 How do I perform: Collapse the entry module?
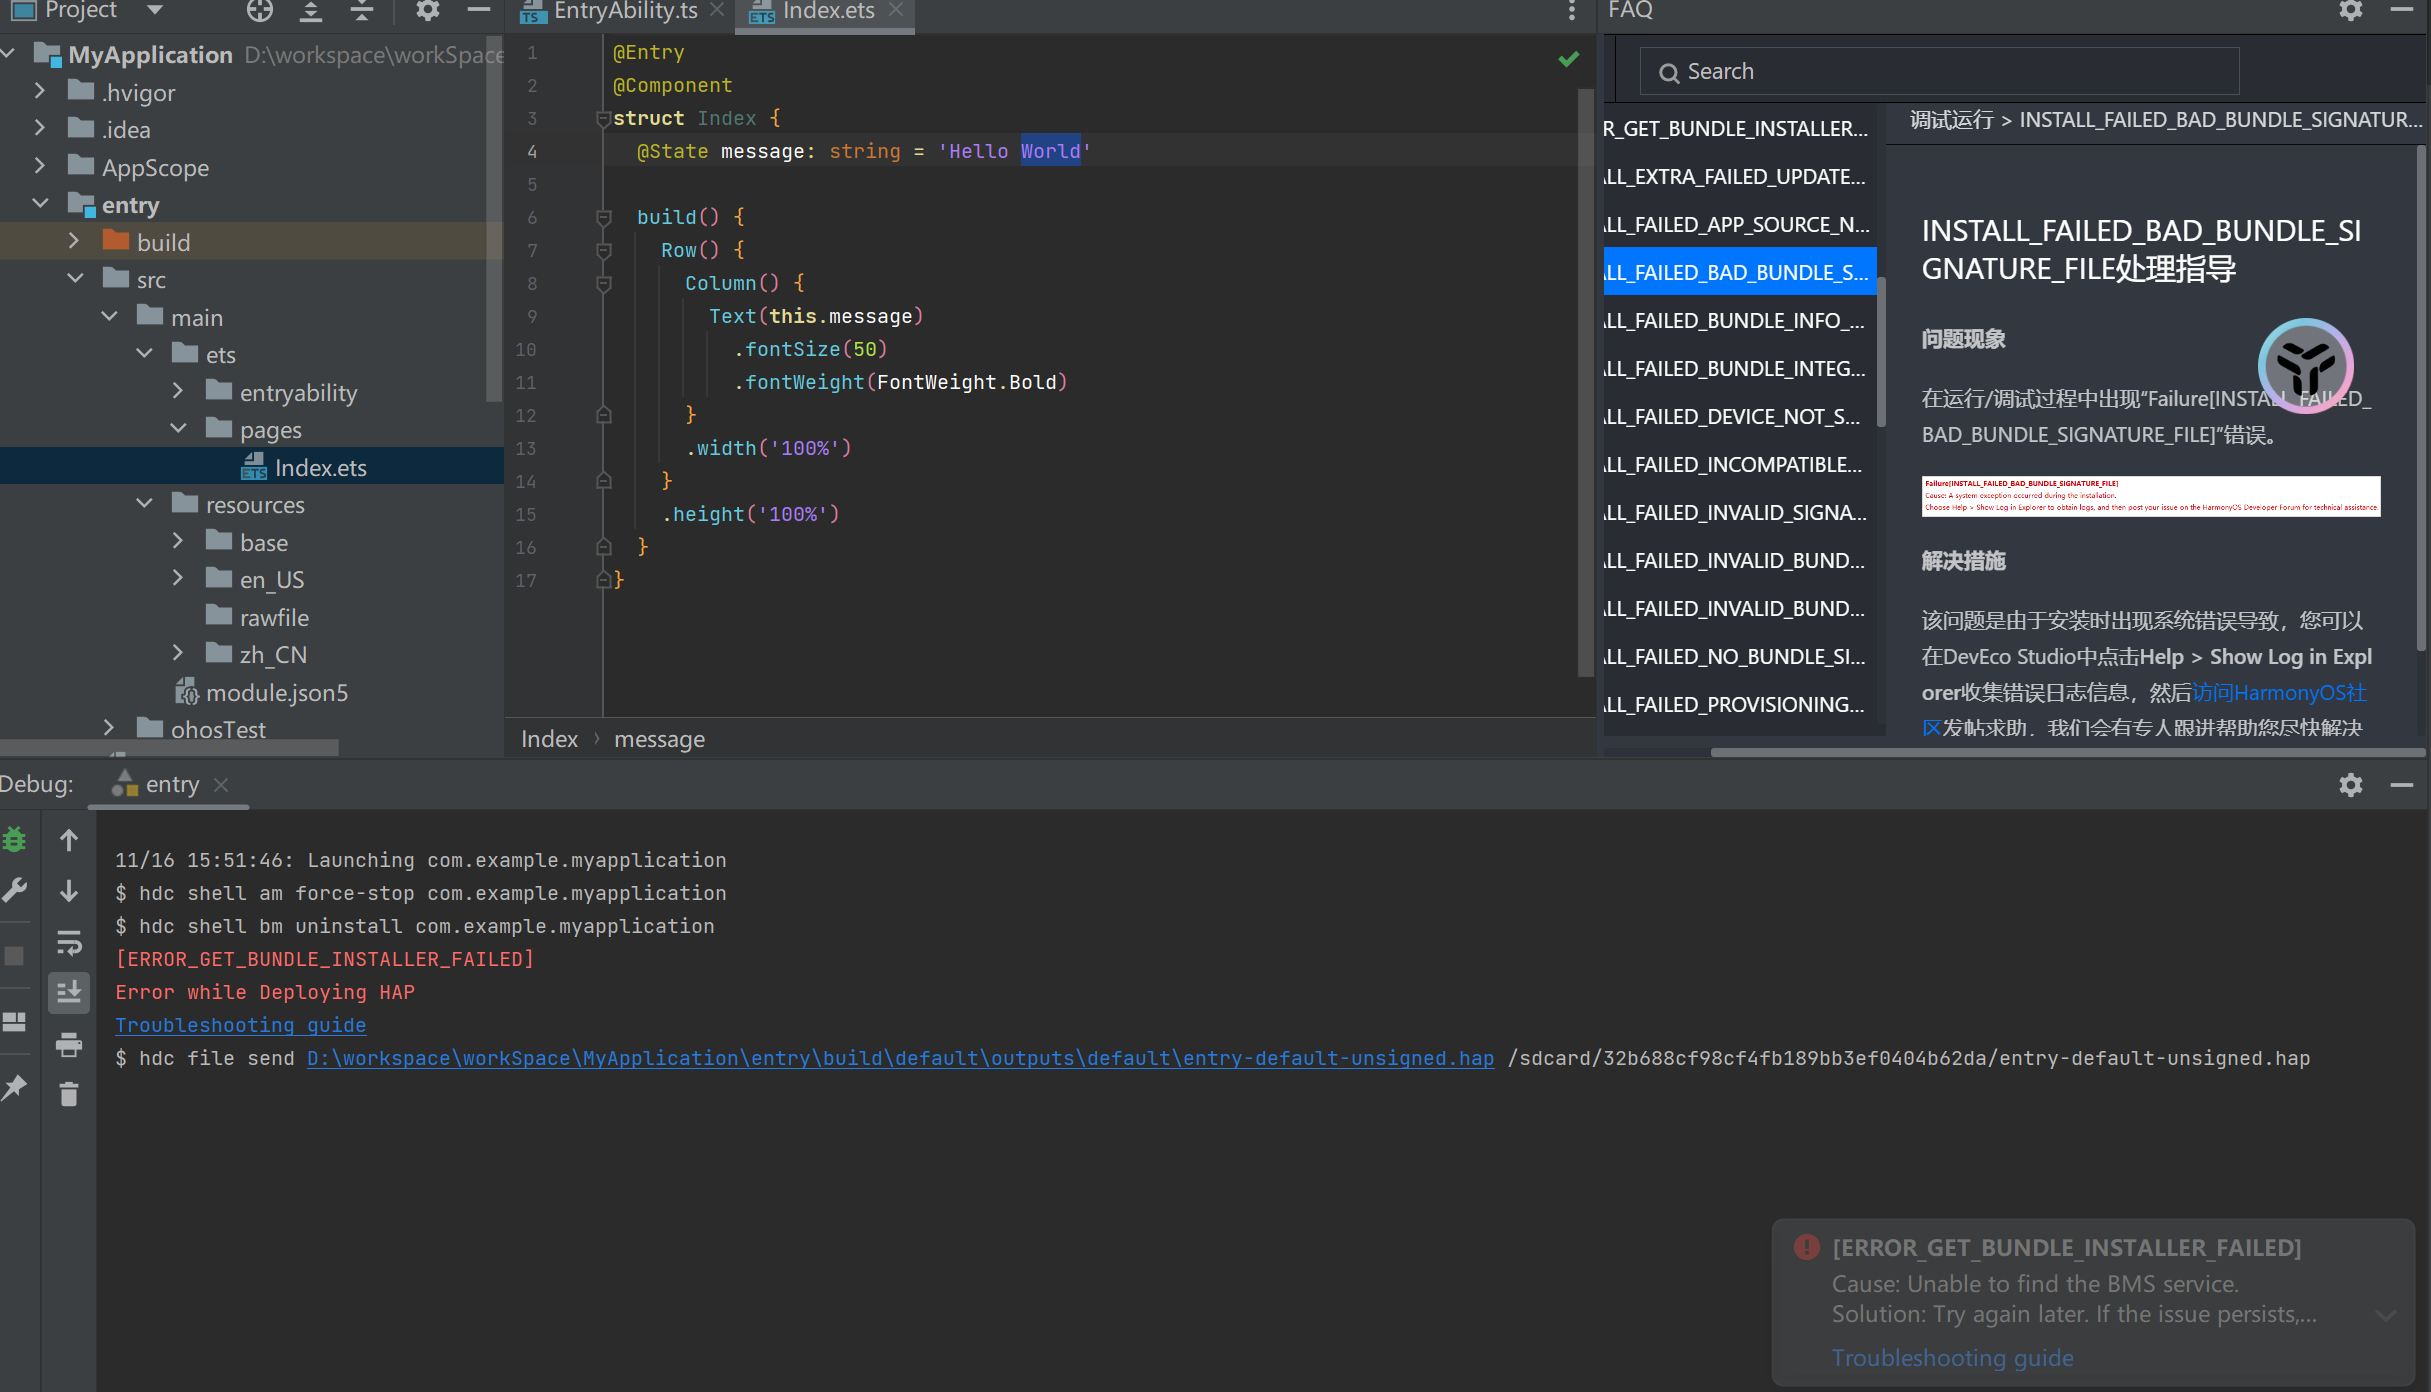tap(40, 203)
